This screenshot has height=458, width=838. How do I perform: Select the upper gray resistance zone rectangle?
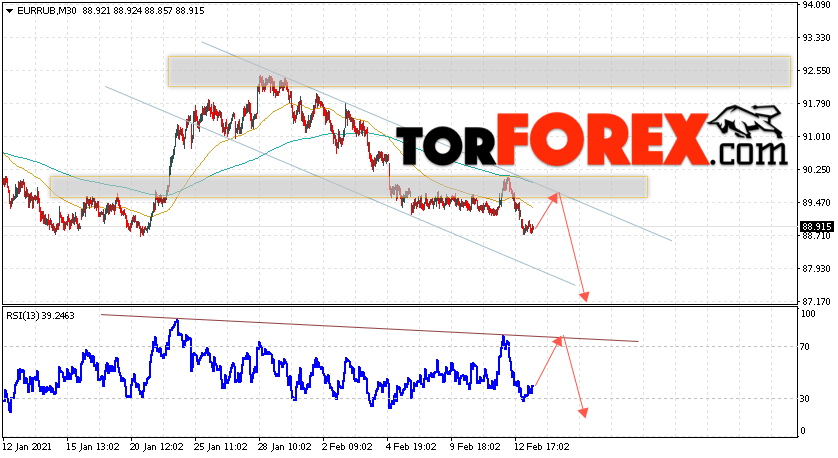tap(479, 71)
